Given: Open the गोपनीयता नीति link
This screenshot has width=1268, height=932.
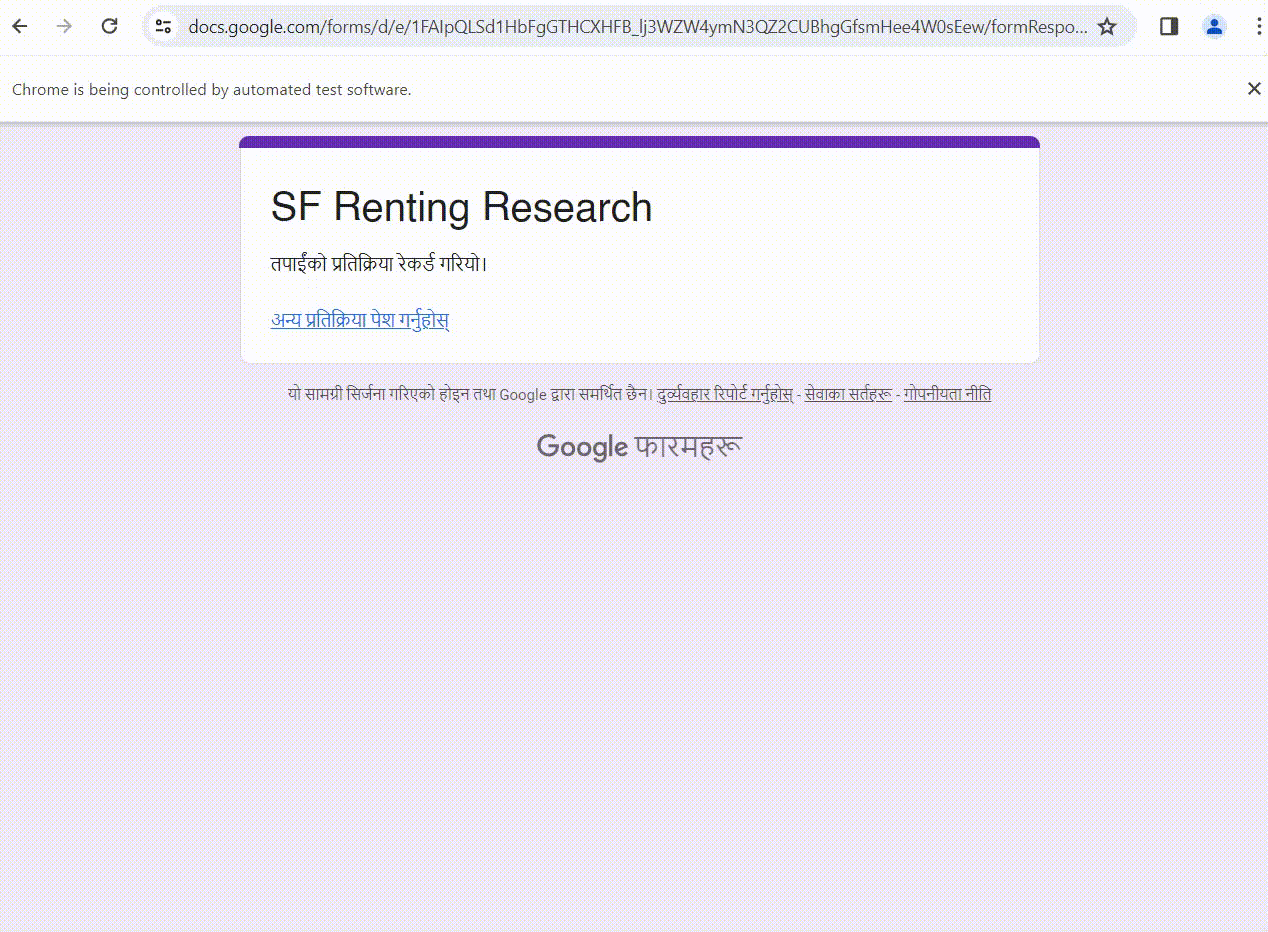Looking at the screenshot, I should 947,394.
